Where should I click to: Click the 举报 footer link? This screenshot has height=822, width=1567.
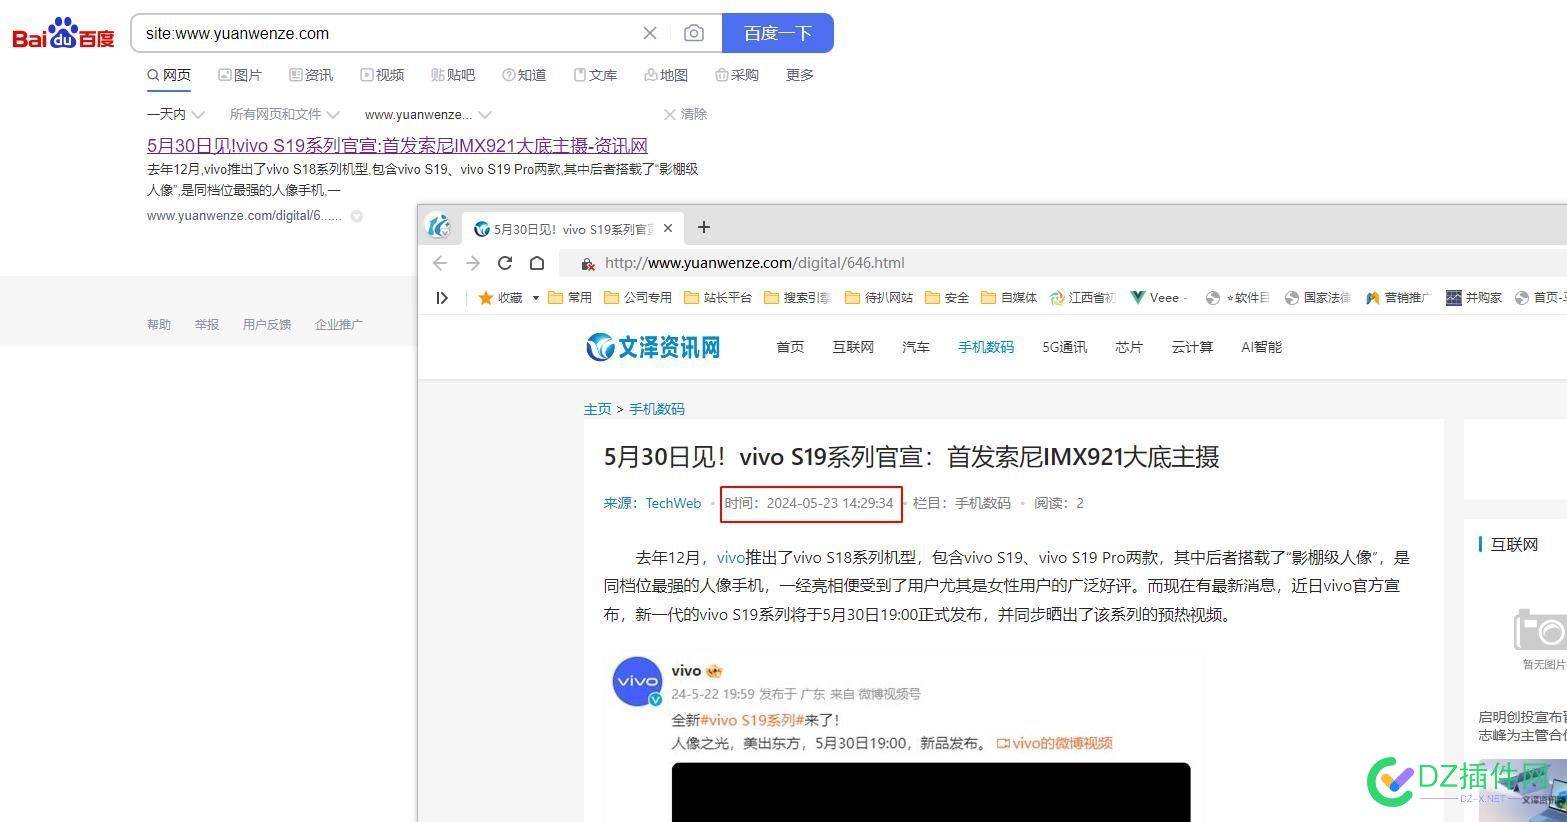(x=207, y=324)
